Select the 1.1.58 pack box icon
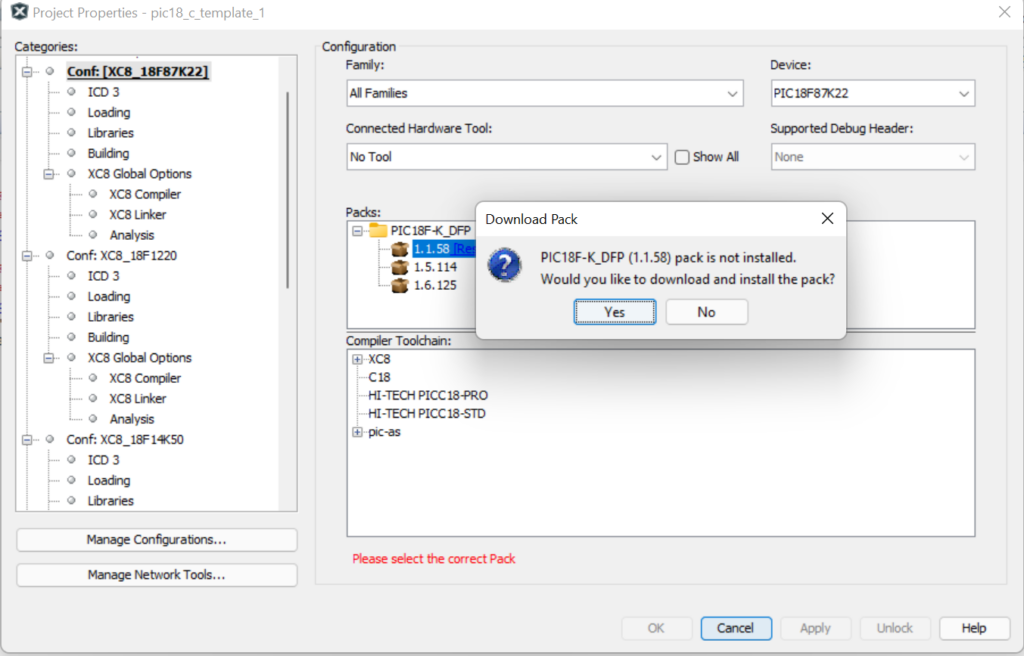The image size is (1024, 656). (400, 249)
